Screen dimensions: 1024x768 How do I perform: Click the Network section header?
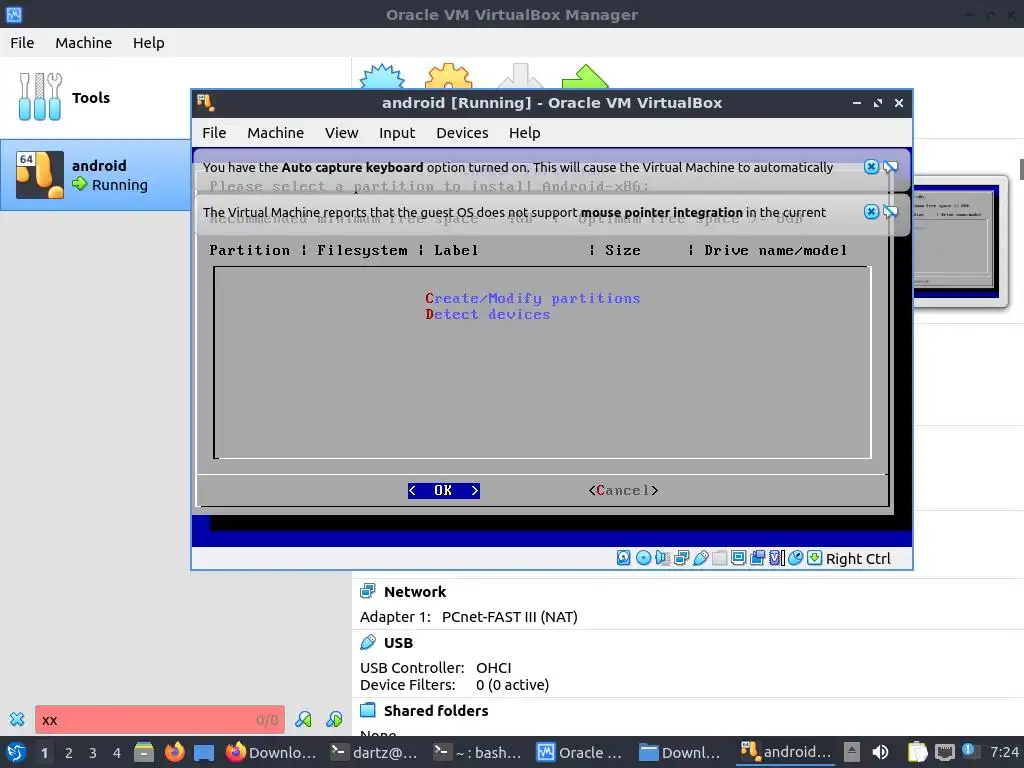tap(415, 592)
